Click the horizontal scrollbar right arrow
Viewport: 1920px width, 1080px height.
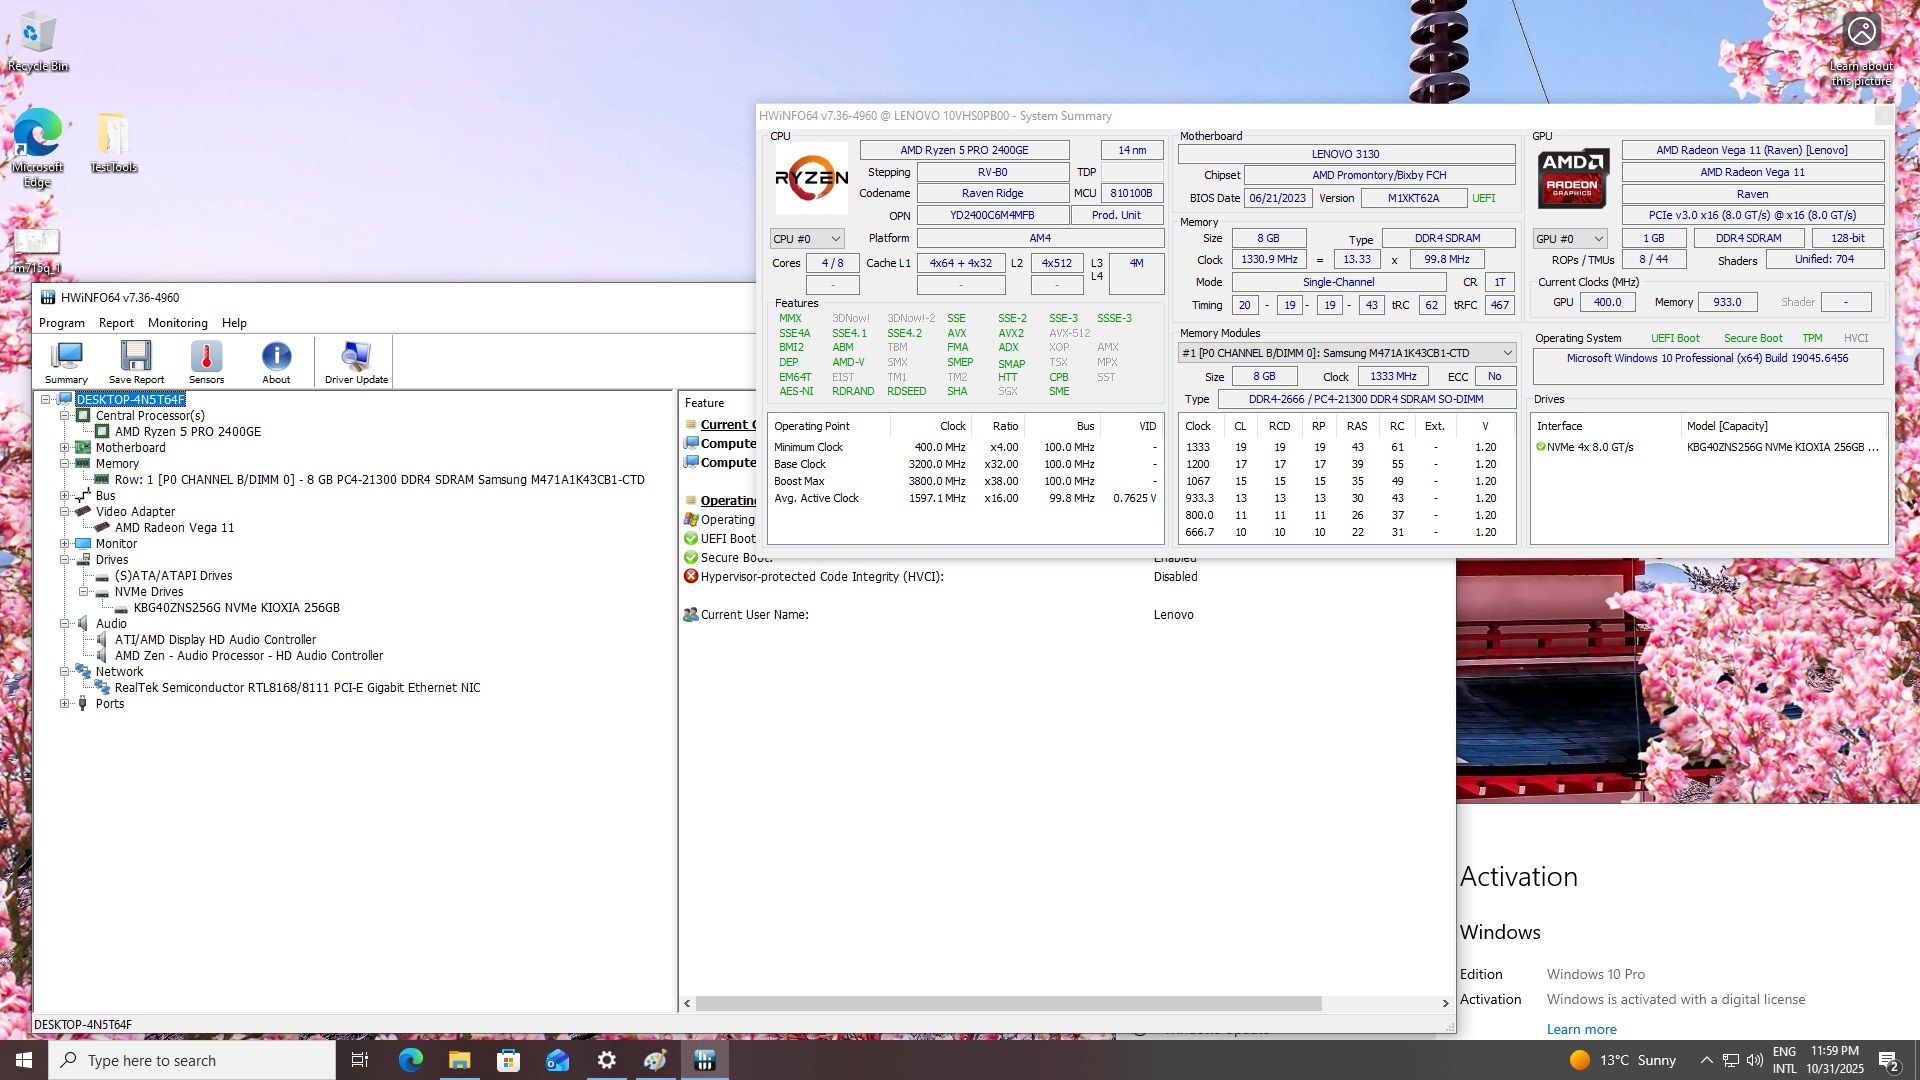pos(1445,1003)
